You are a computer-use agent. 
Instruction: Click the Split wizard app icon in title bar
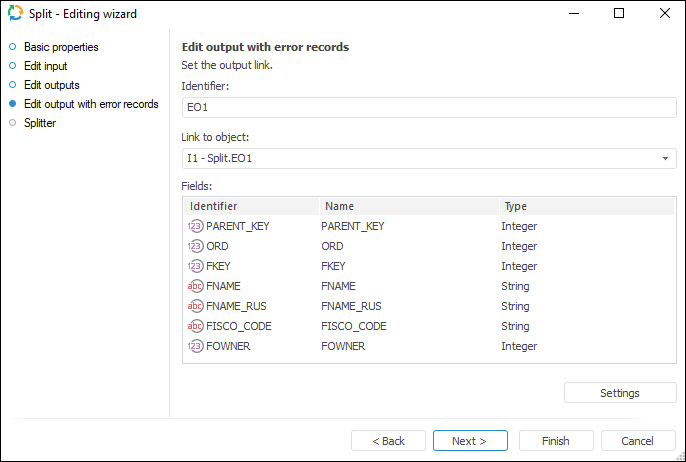pyautogui.click(x=14, y=14)
